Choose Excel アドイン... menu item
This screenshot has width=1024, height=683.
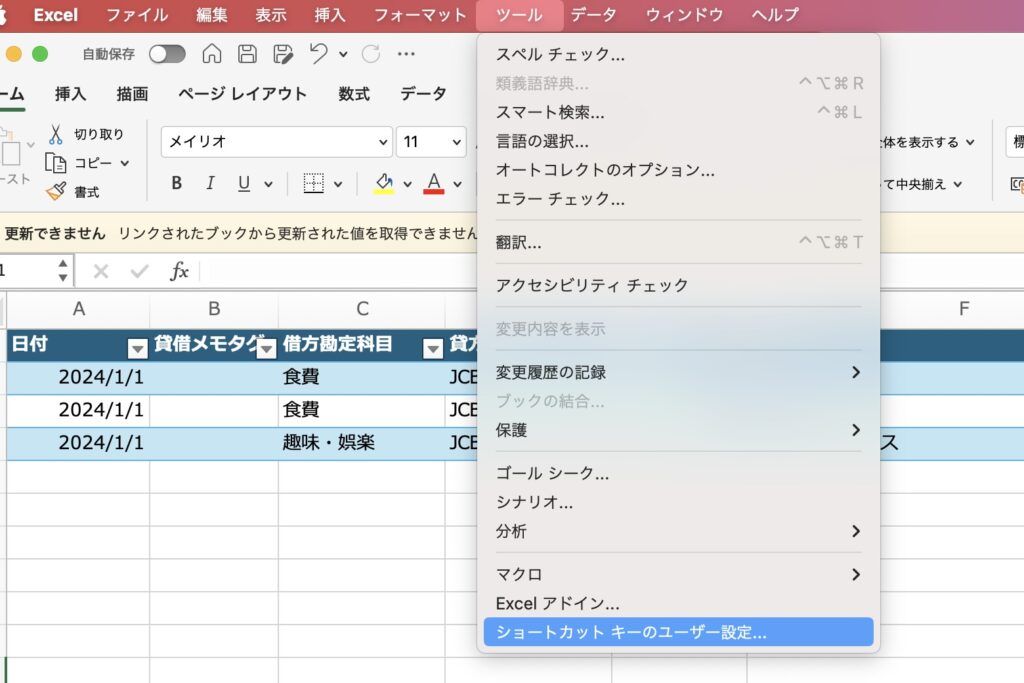679,603
